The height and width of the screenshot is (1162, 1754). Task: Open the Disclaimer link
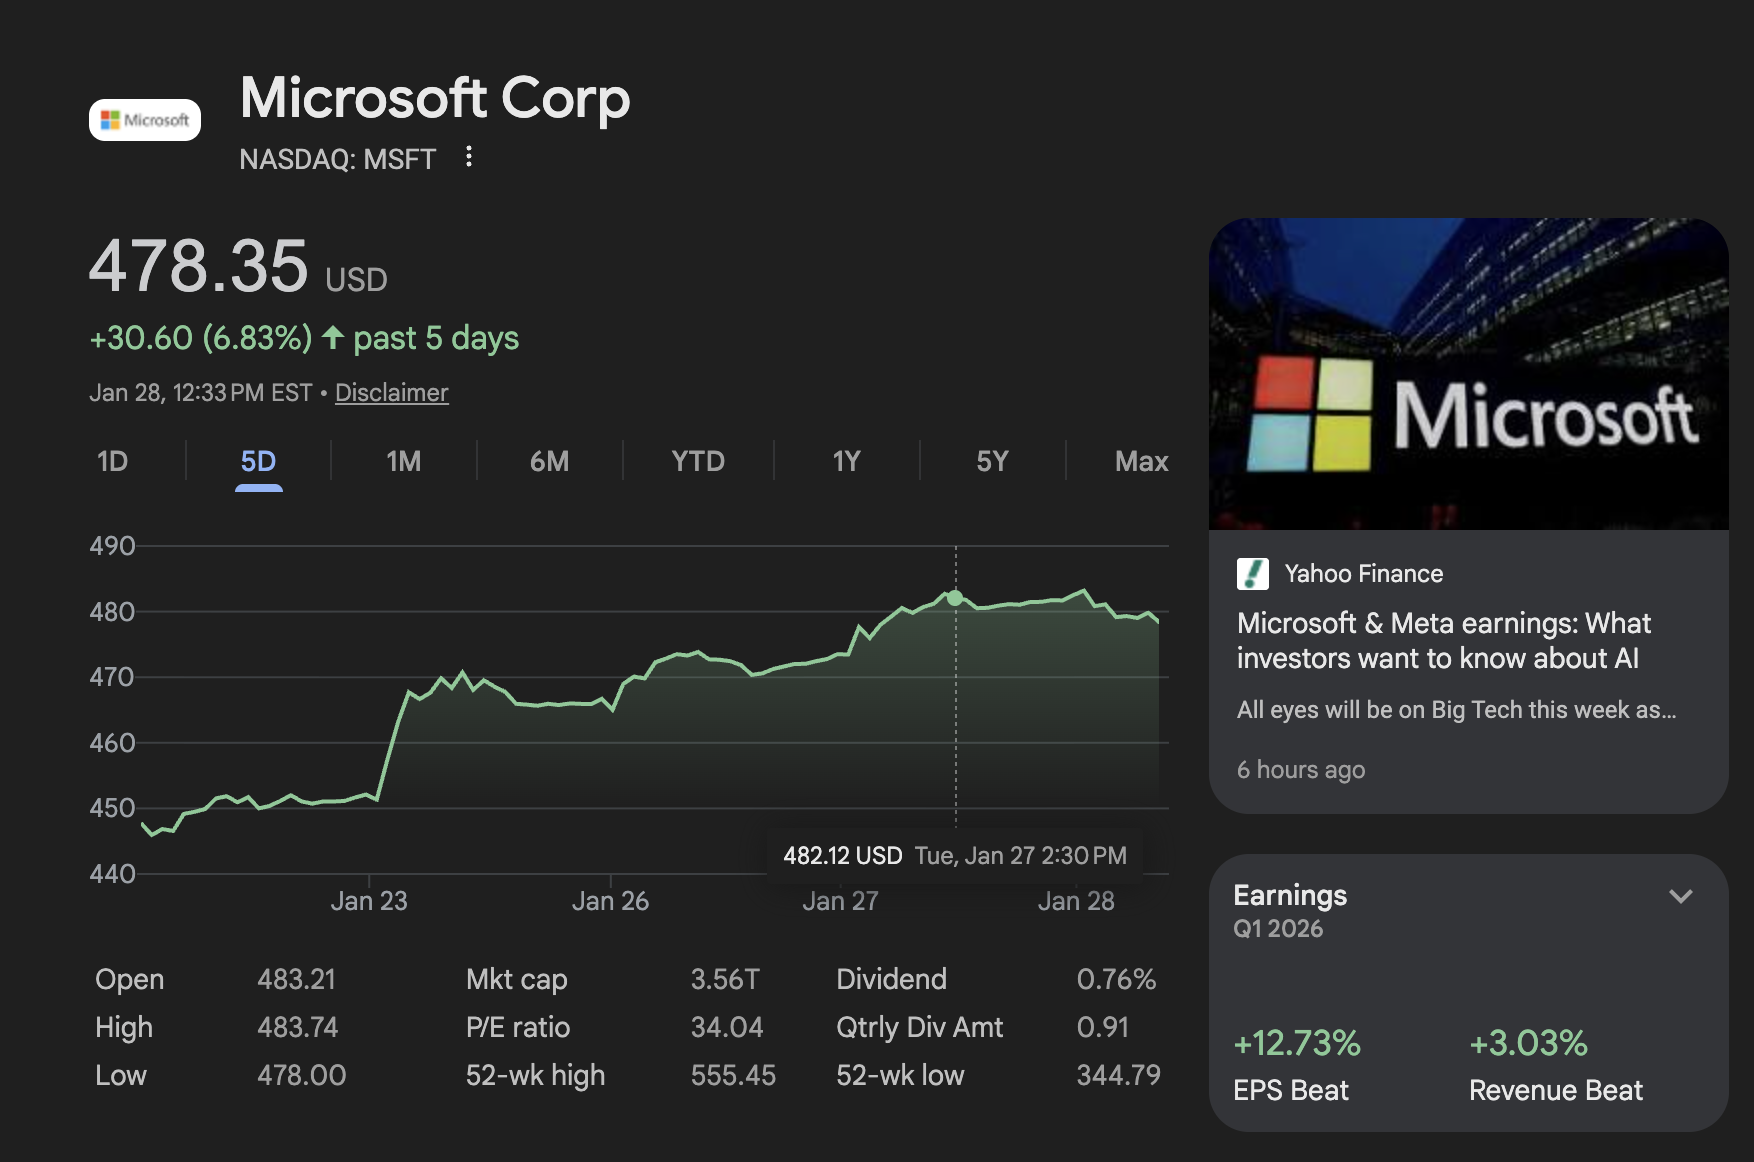click(x=392, y=392)
